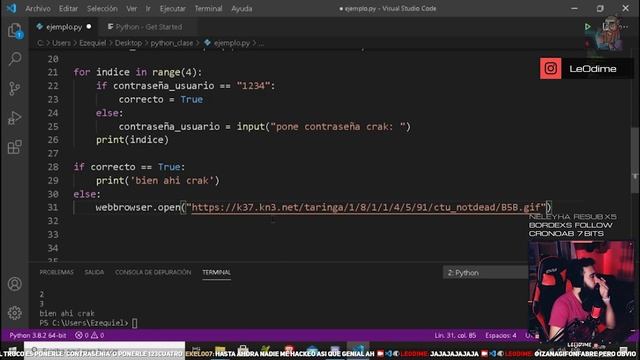Open the Manage gear icon
The image size is (640, 360).
coord(15,313)
